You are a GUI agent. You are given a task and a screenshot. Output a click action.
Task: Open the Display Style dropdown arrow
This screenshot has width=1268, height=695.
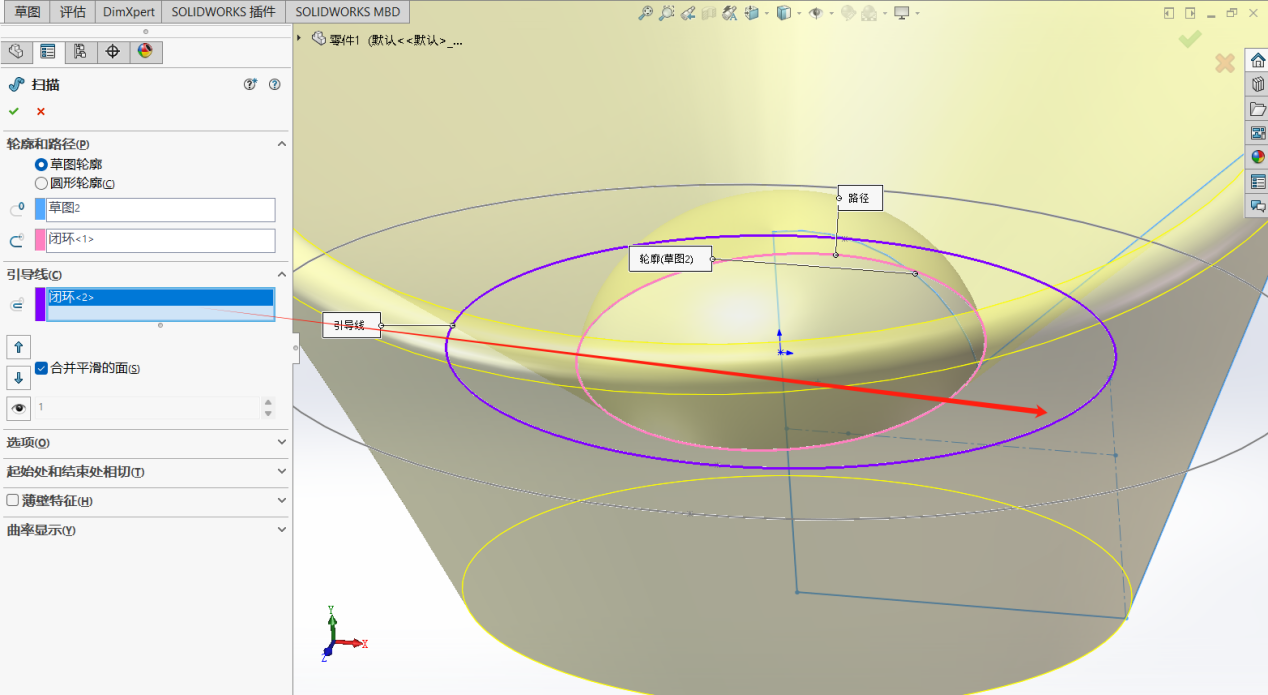pos(798,14)
